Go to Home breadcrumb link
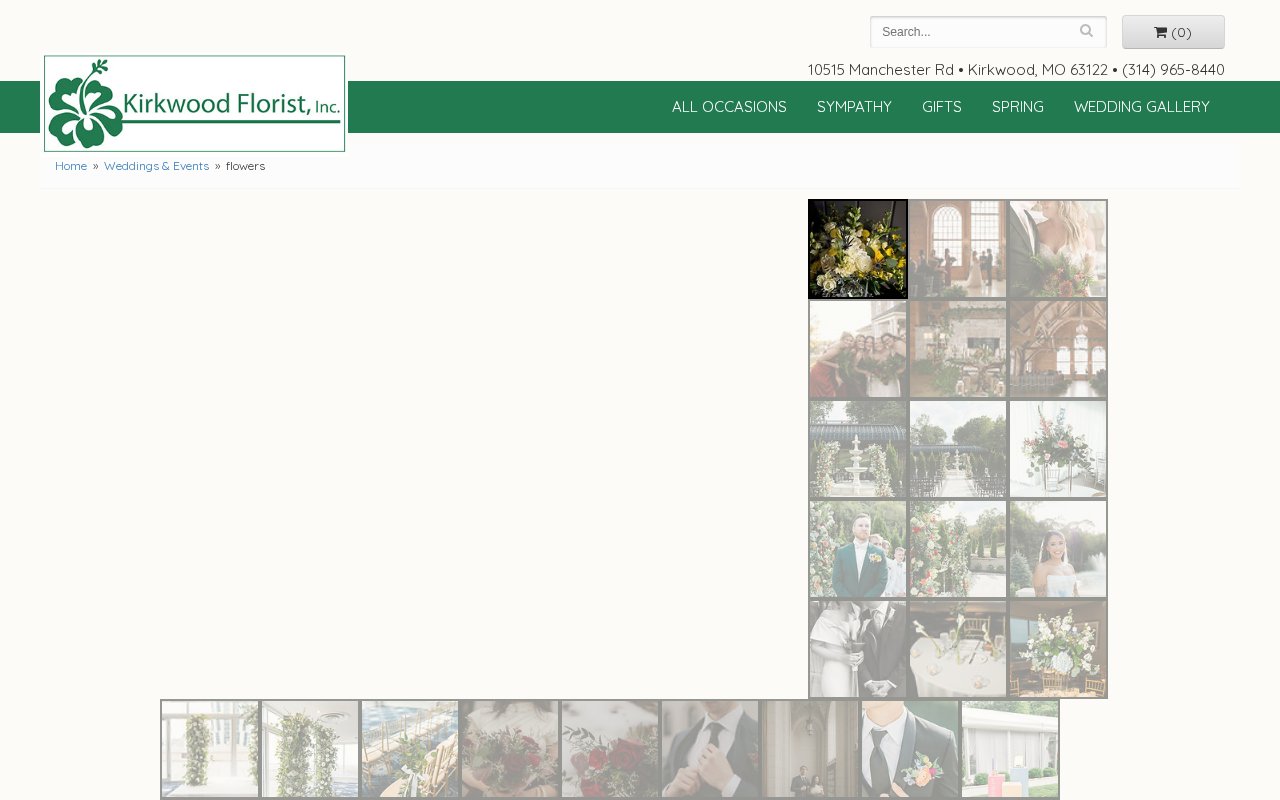Viewport: 1280px width, 800px height. pyautogui.click(x=71, y=166)
